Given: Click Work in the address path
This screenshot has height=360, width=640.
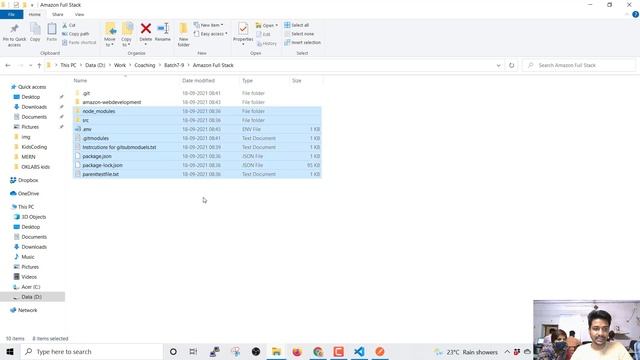Looking at the screenshot, I should pos(120,65).
